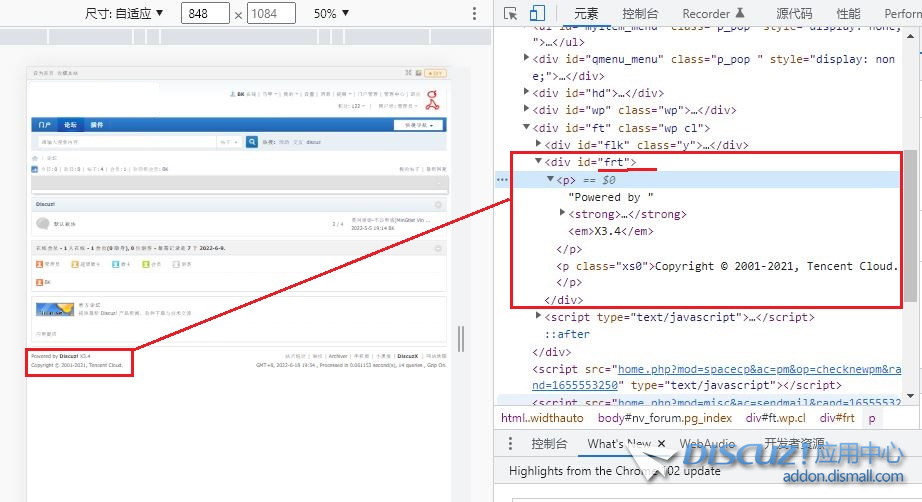Click the viewport height field showing 1084

(271, 14)
